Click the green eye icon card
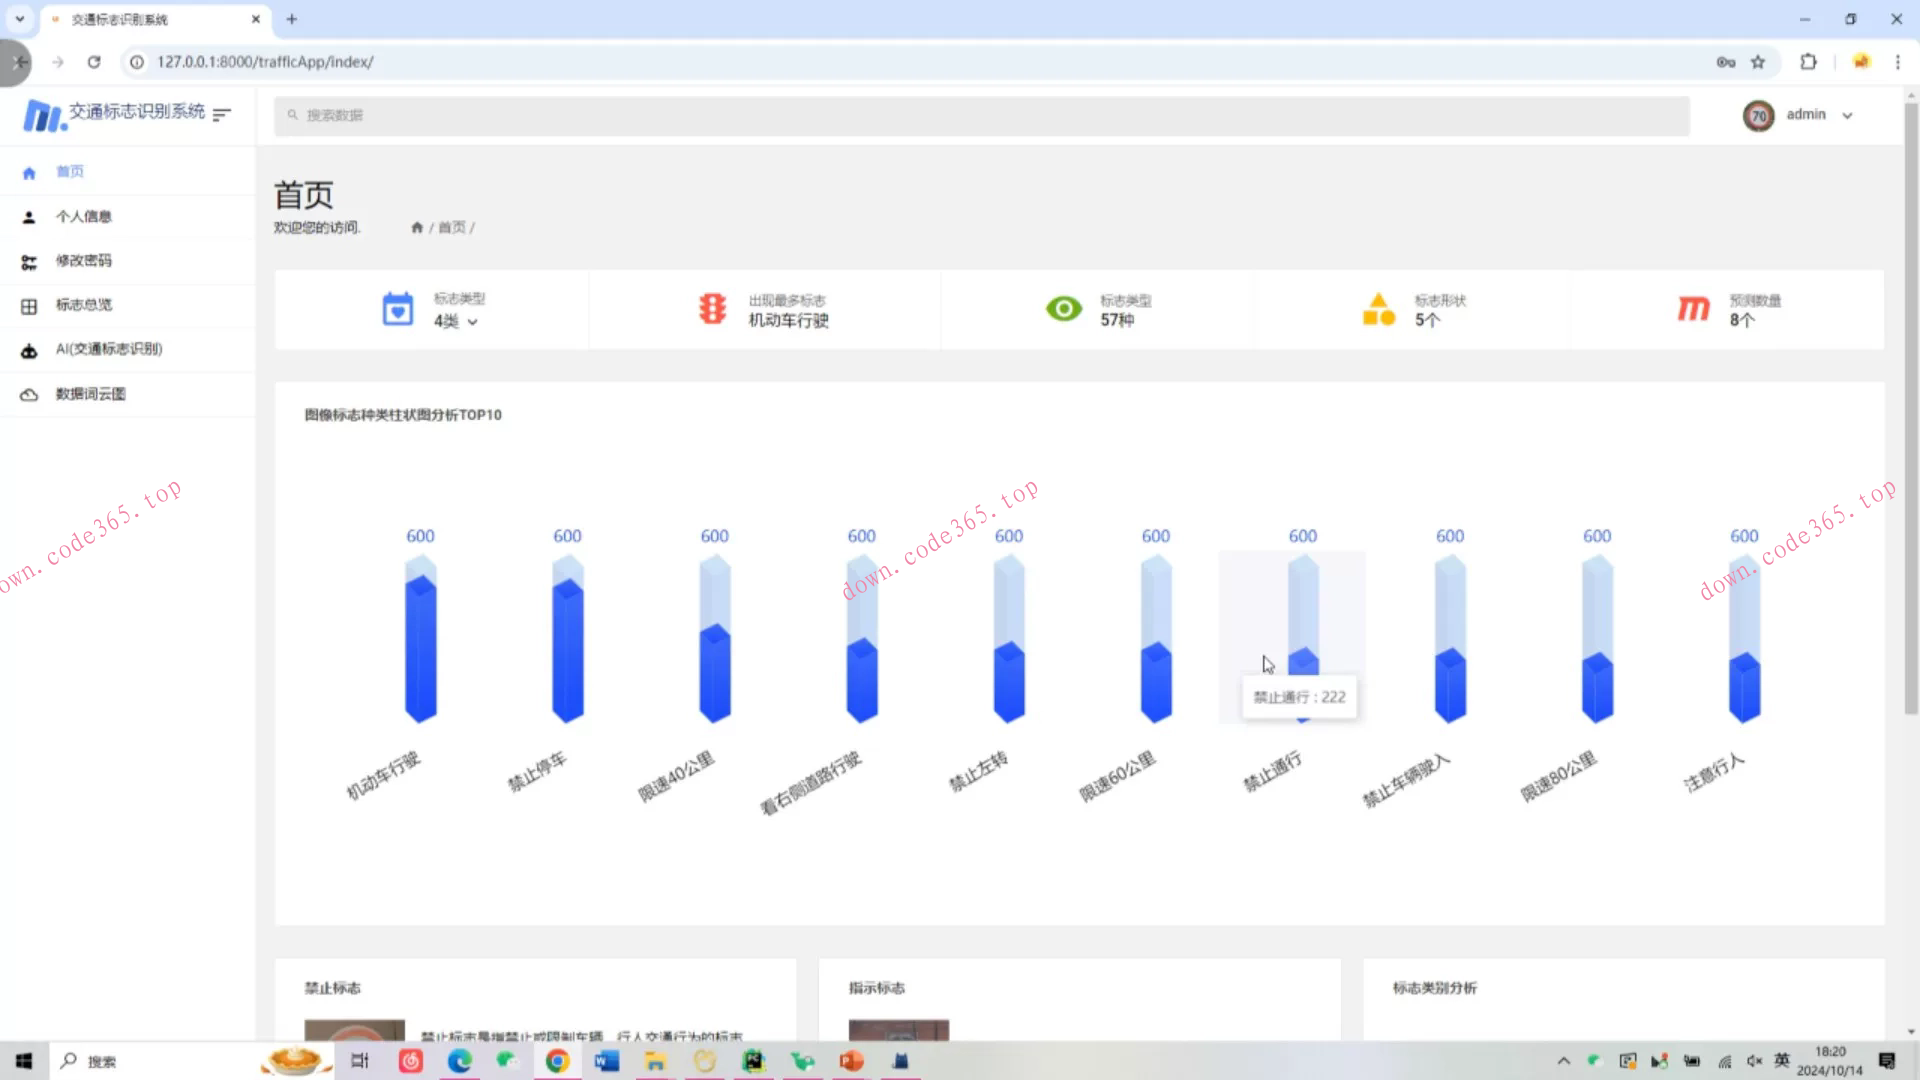Screen dimensions: 1920x1080 pos(1063,309)
